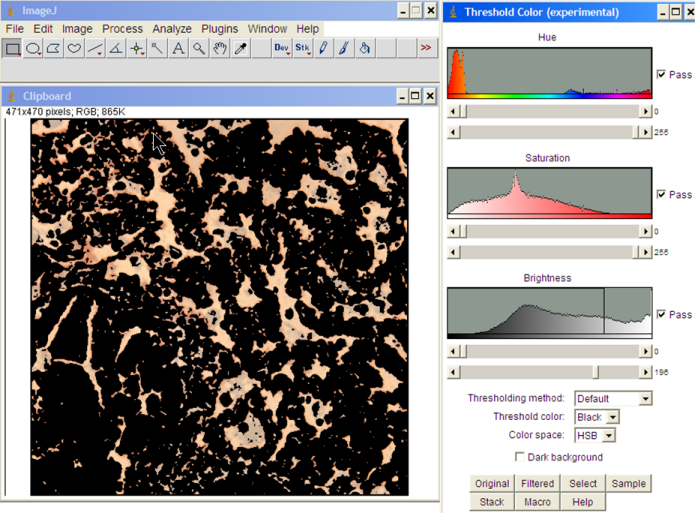Image resolution: width=700 pixels, height=513 pixels.
Task: Select the Oval selection tool
Action: 33,48
